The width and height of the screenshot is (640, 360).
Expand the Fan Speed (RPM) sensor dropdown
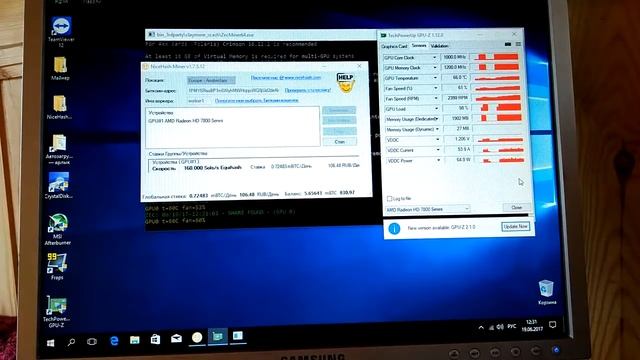click(436, 98)
